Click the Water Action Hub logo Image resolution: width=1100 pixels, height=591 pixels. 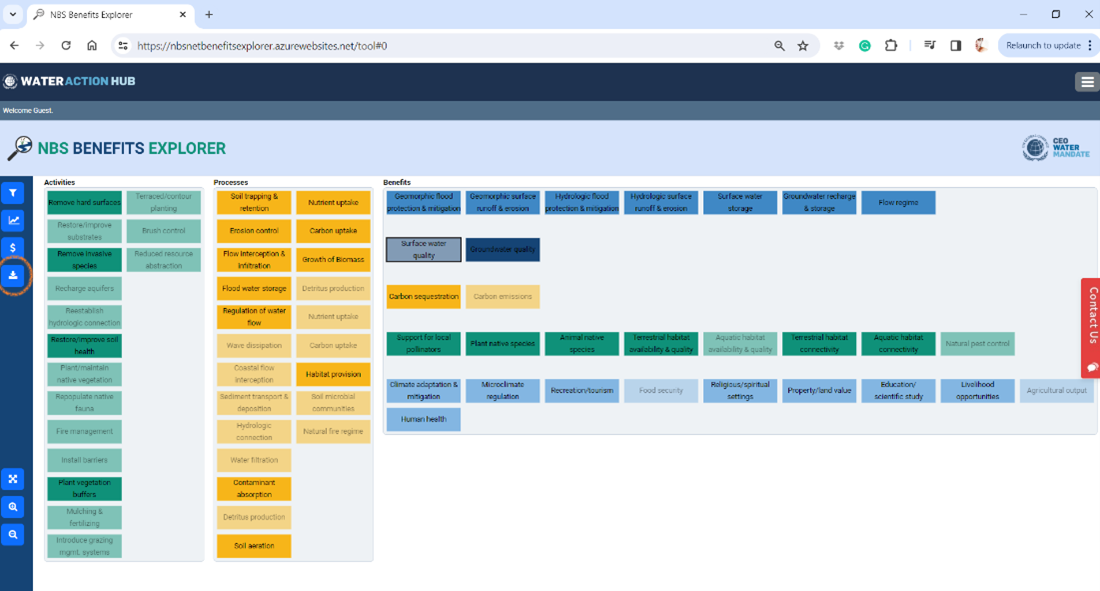(69, 81)
